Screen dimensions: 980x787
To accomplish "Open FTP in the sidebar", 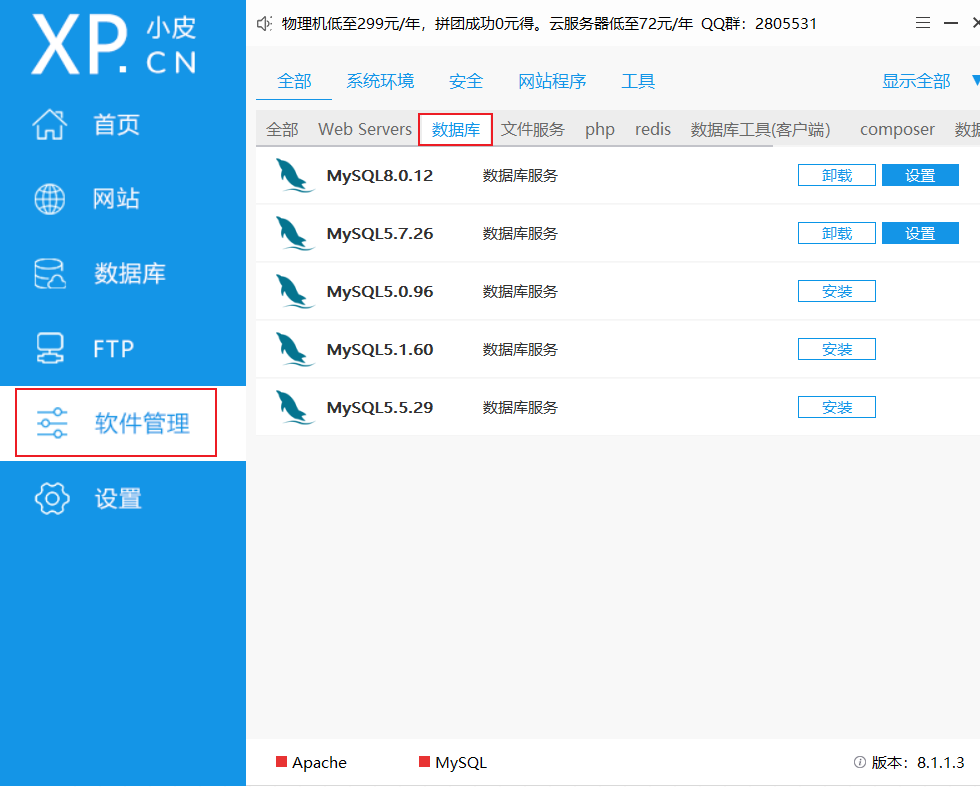I will 114,349.
